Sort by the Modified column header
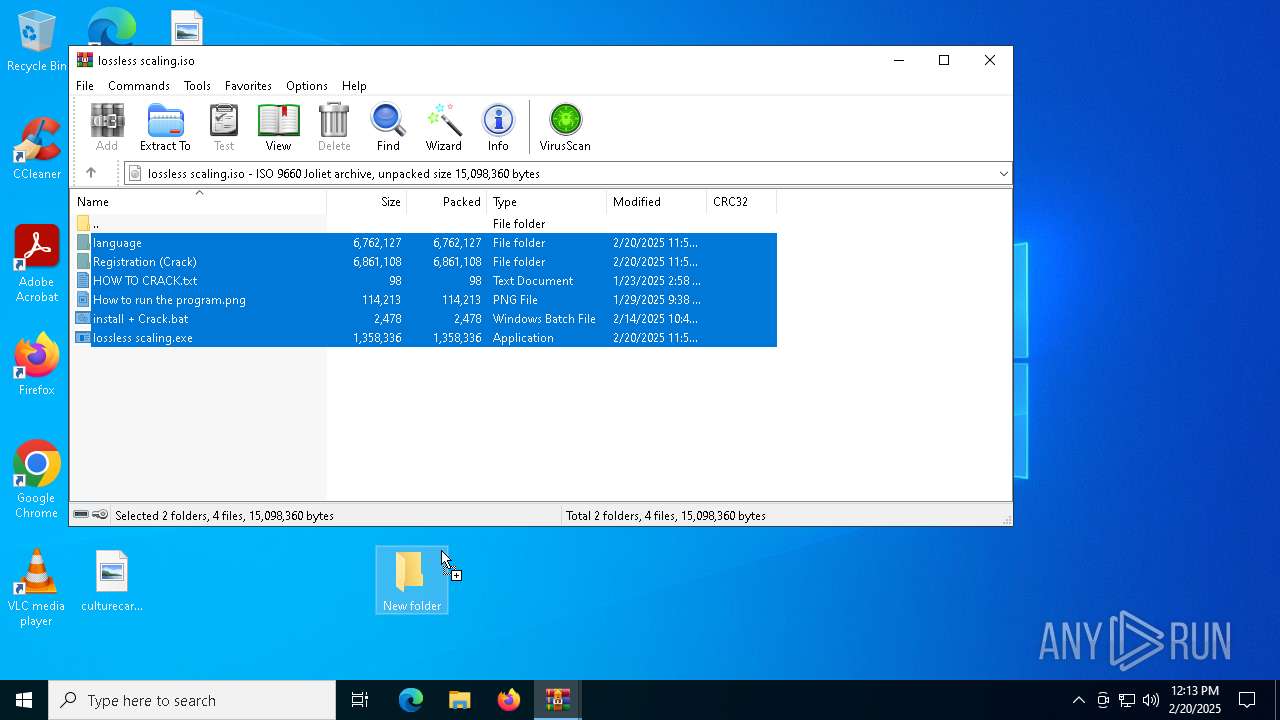The width and height of the screenshot is (1280, 720). [657, 202]
